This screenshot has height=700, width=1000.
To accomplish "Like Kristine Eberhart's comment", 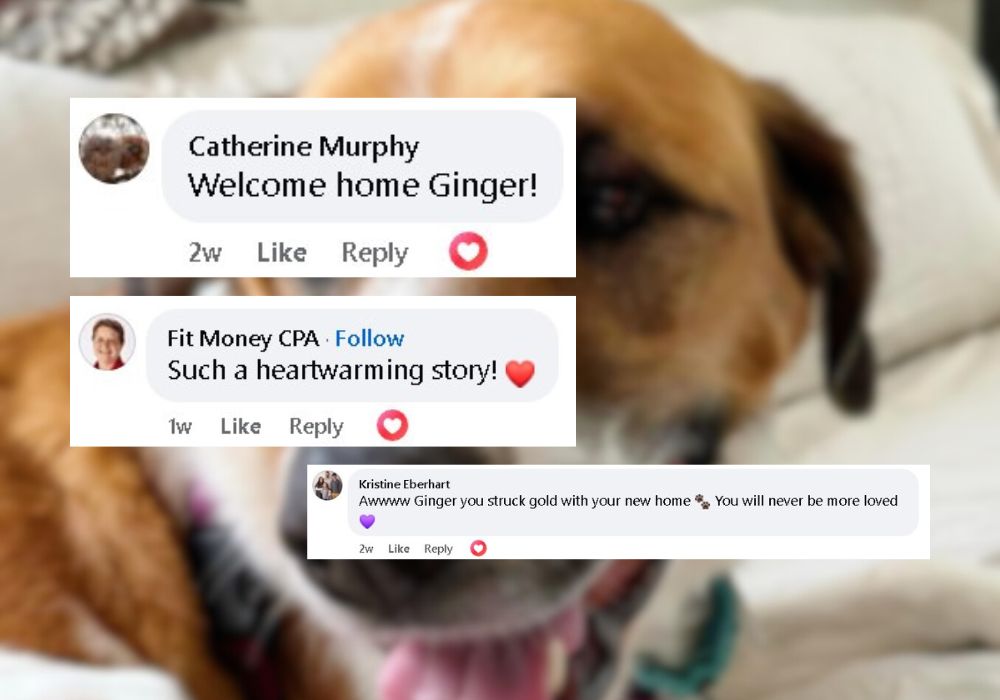I will point(399,548).
